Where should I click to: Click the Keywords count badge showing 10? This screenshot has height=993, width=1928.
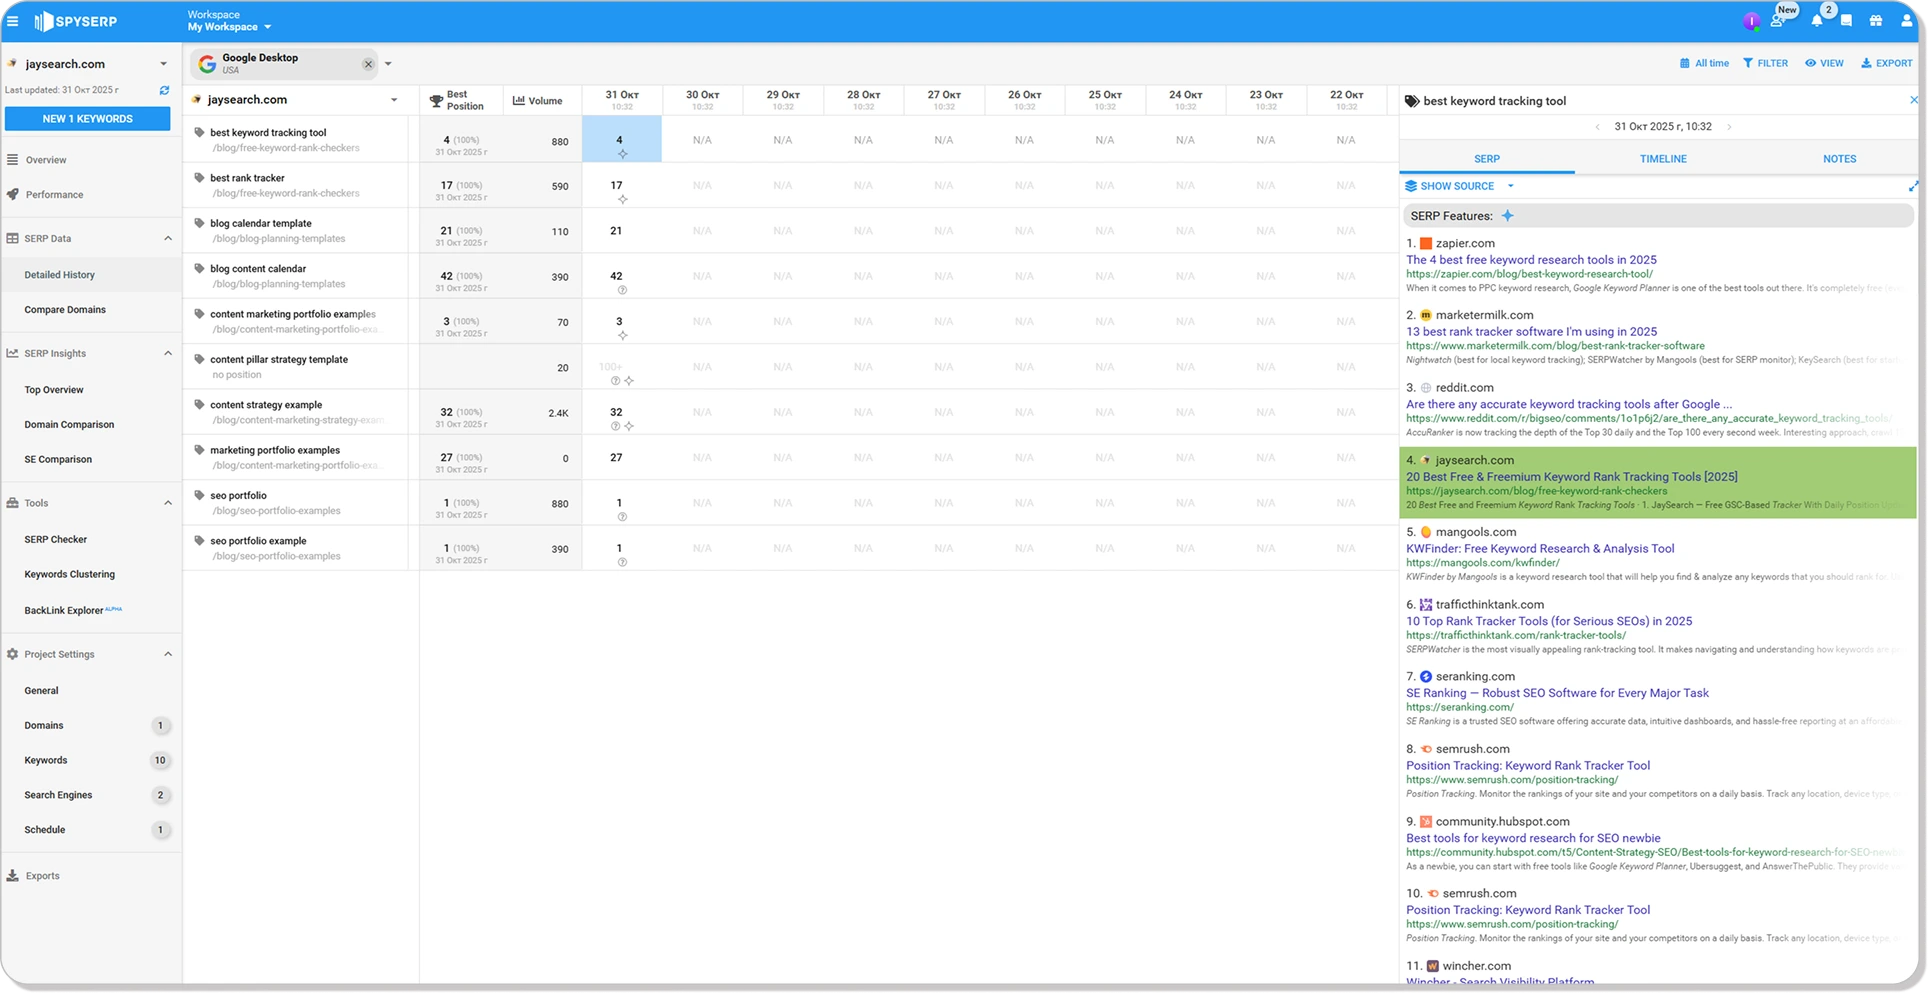[160, 761]
